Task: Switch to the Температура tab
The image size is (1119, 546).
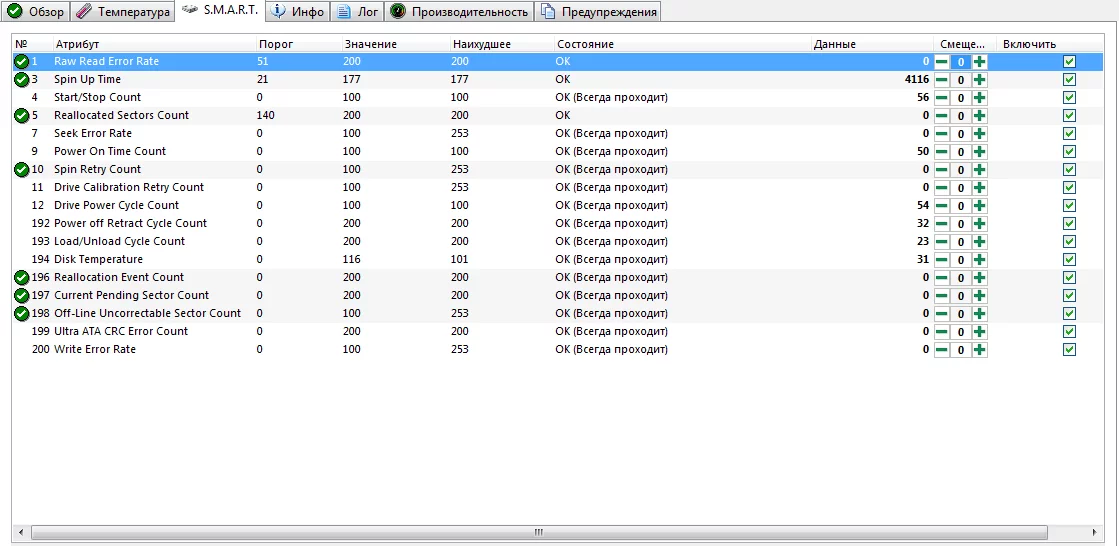Action: click(x=122, y=11)
